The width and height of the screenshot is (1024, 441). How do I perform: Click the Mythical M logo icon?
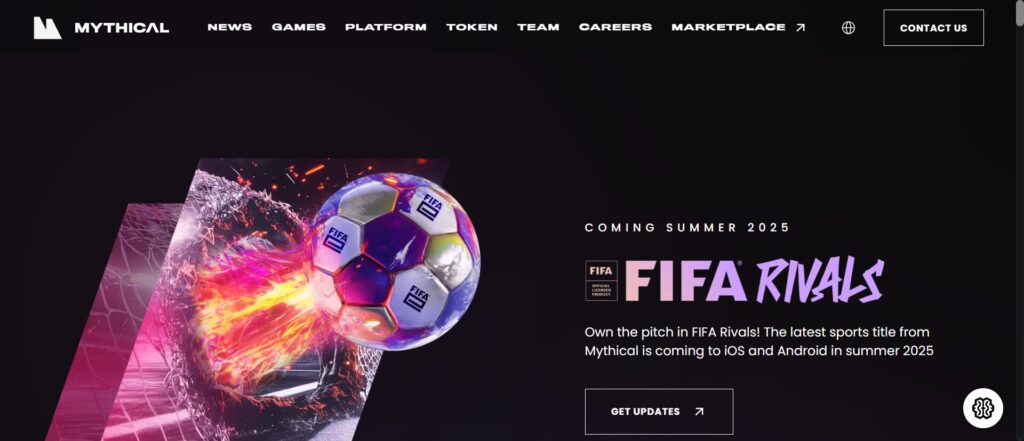[x=47, y=27]
